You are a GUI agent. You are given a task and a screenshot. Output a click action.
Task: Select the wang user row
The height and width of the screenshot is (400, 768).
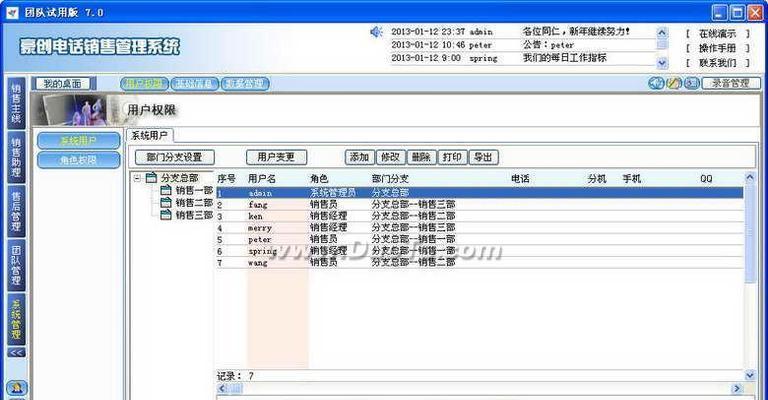coord(480,263)
